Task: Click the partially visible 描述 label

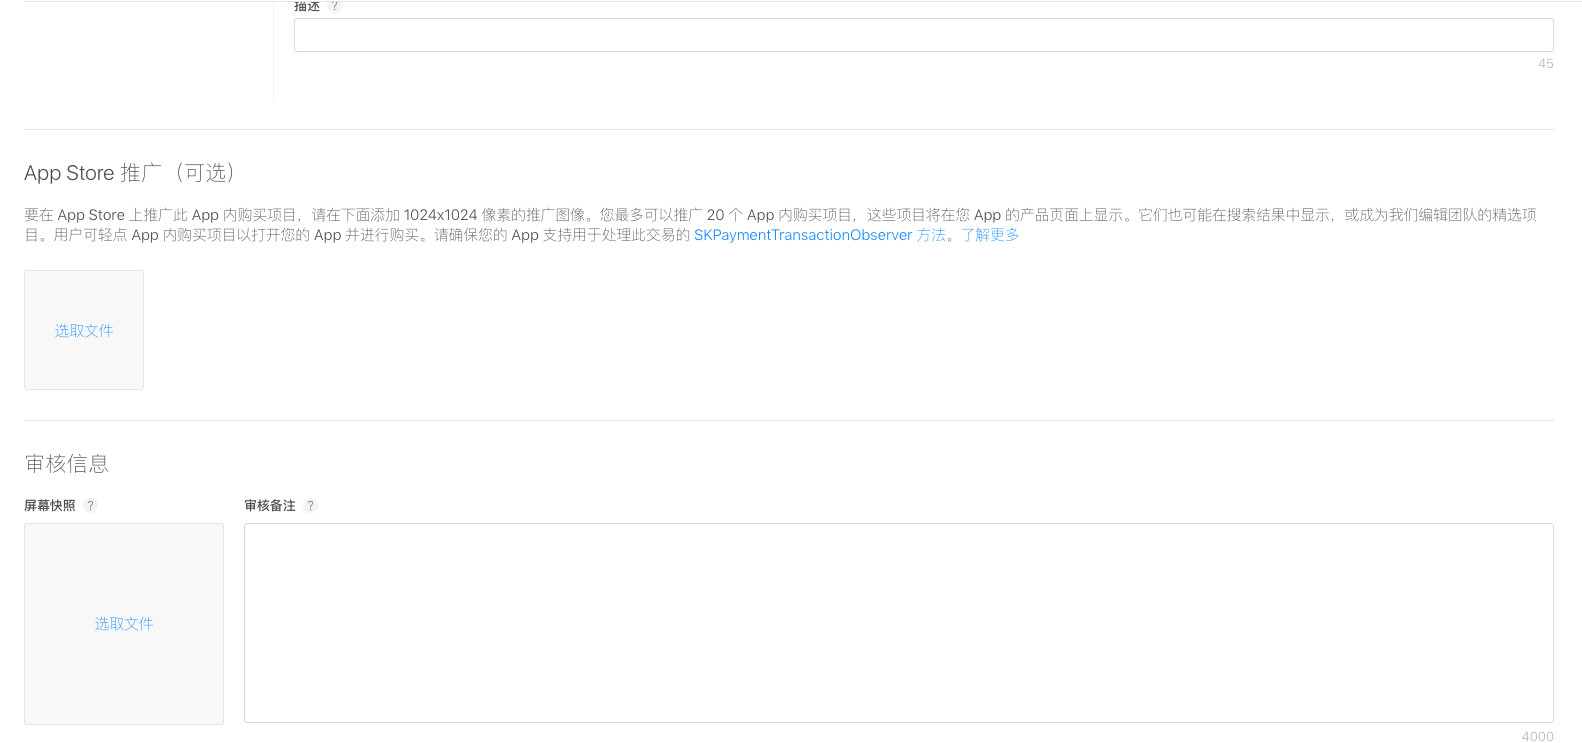Action: pyautogui.click(x=307, y=6)
